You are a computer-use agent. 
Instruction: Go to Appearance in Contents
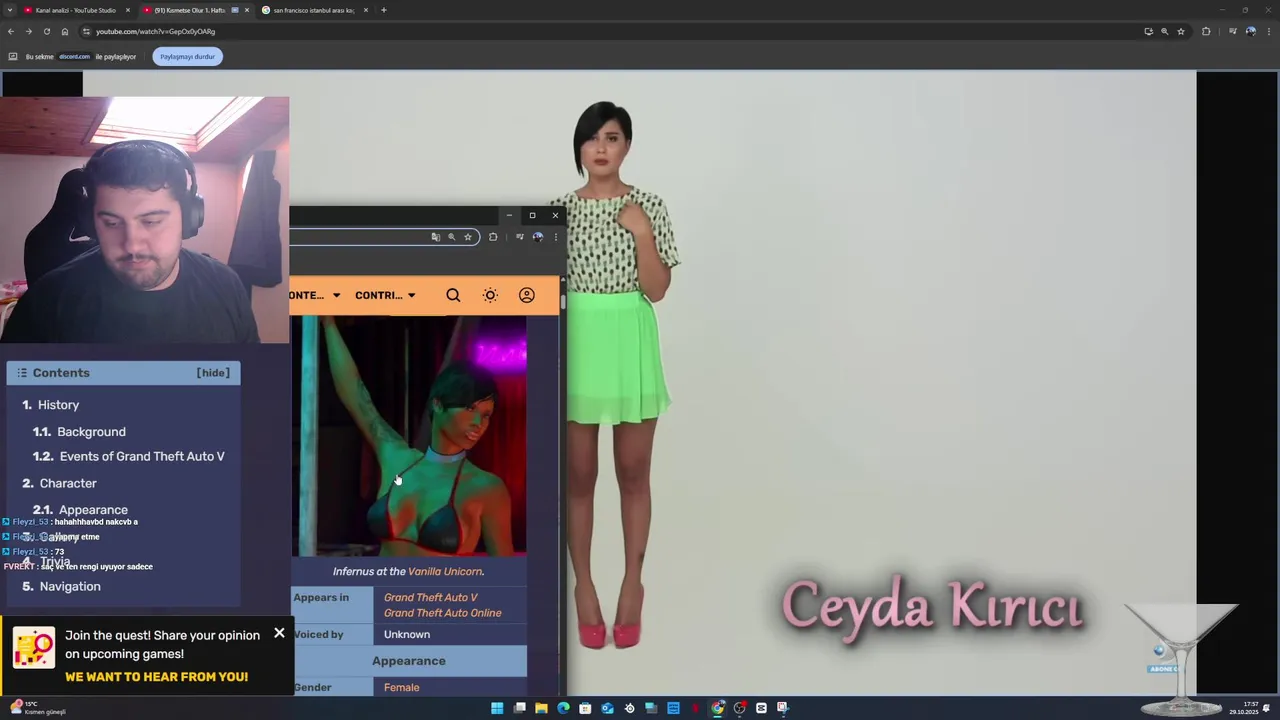coord(93,510)
